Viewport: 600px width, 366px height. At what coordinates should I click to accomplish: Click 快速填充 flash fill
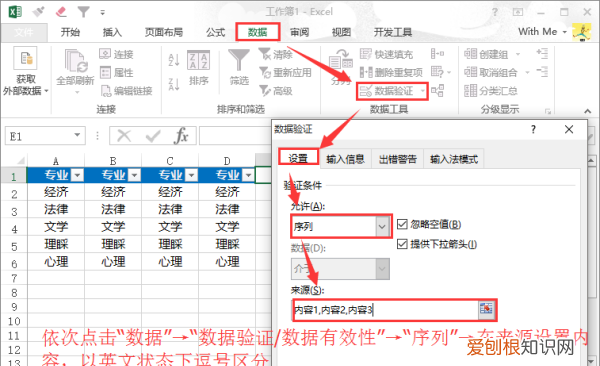386,54
